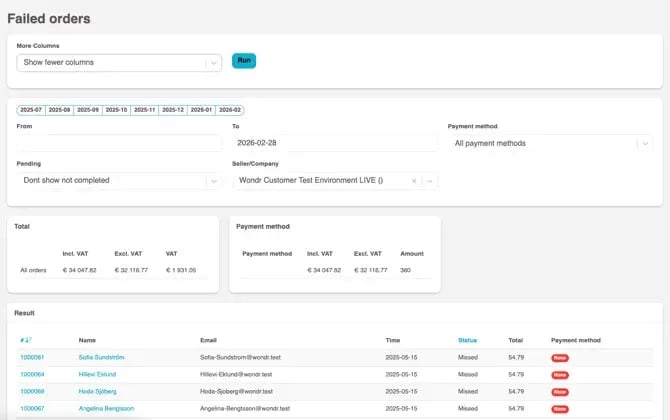Click the From date input field
Image resolution: width=670 pixels, height=420 pixels.
[x=119, y=143]
